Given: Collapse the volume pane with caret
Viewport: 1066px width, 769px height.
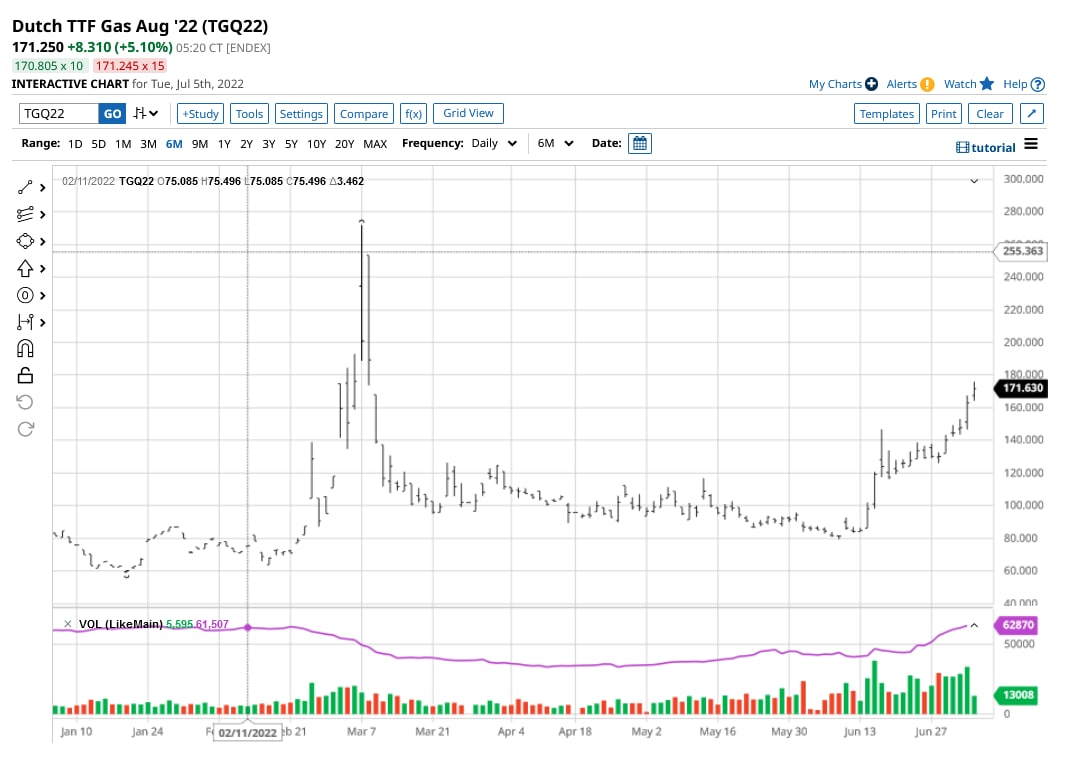Looking at the screenshot, I should coord(974,625).
